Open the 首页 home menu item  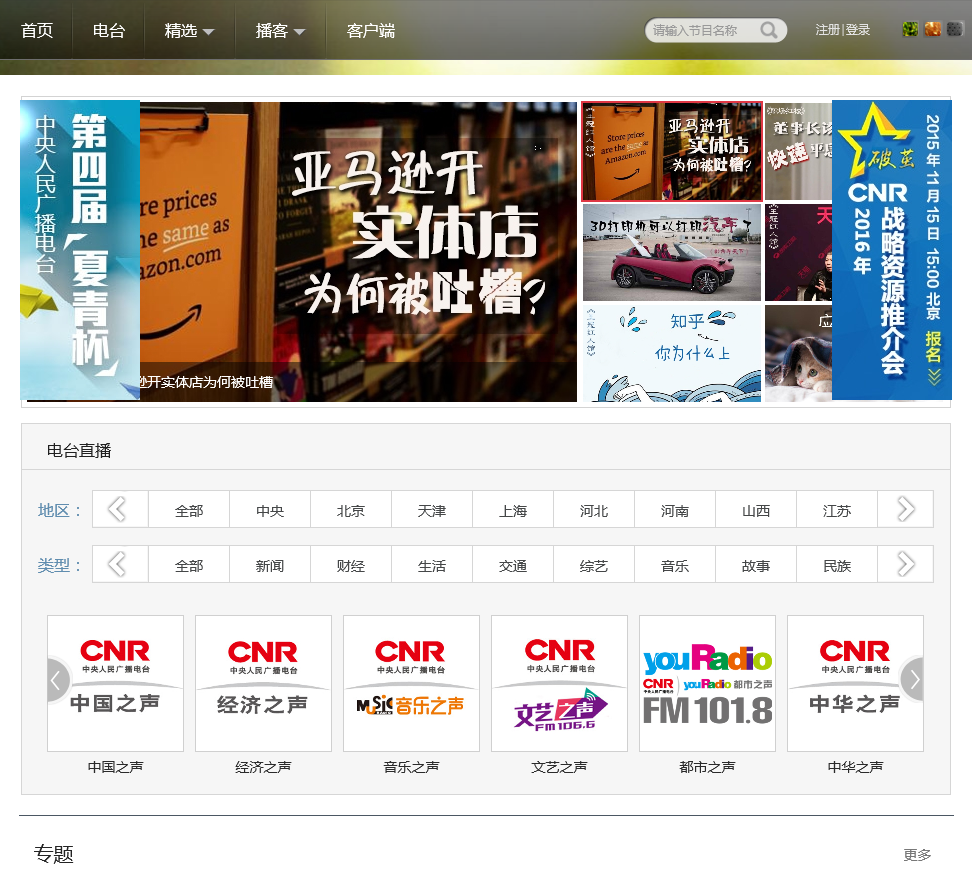pyautogui.click(x=37, y=30)
